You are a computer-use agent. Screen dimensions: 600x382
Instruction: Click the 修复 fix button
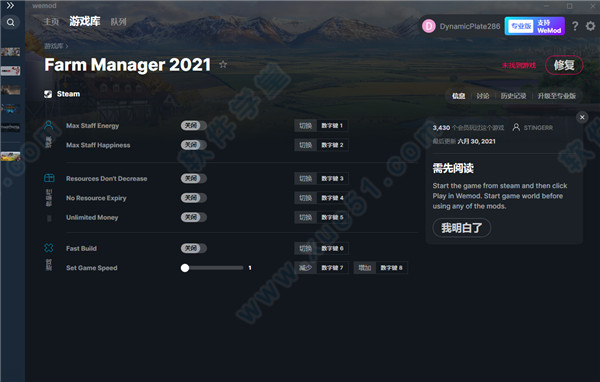click(564, 65)
